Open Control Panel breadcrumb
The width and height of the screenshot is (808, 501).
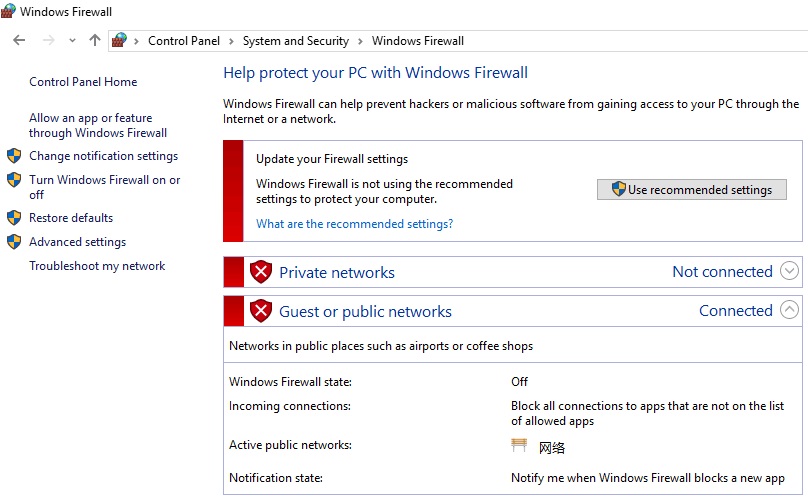[184, 41]
